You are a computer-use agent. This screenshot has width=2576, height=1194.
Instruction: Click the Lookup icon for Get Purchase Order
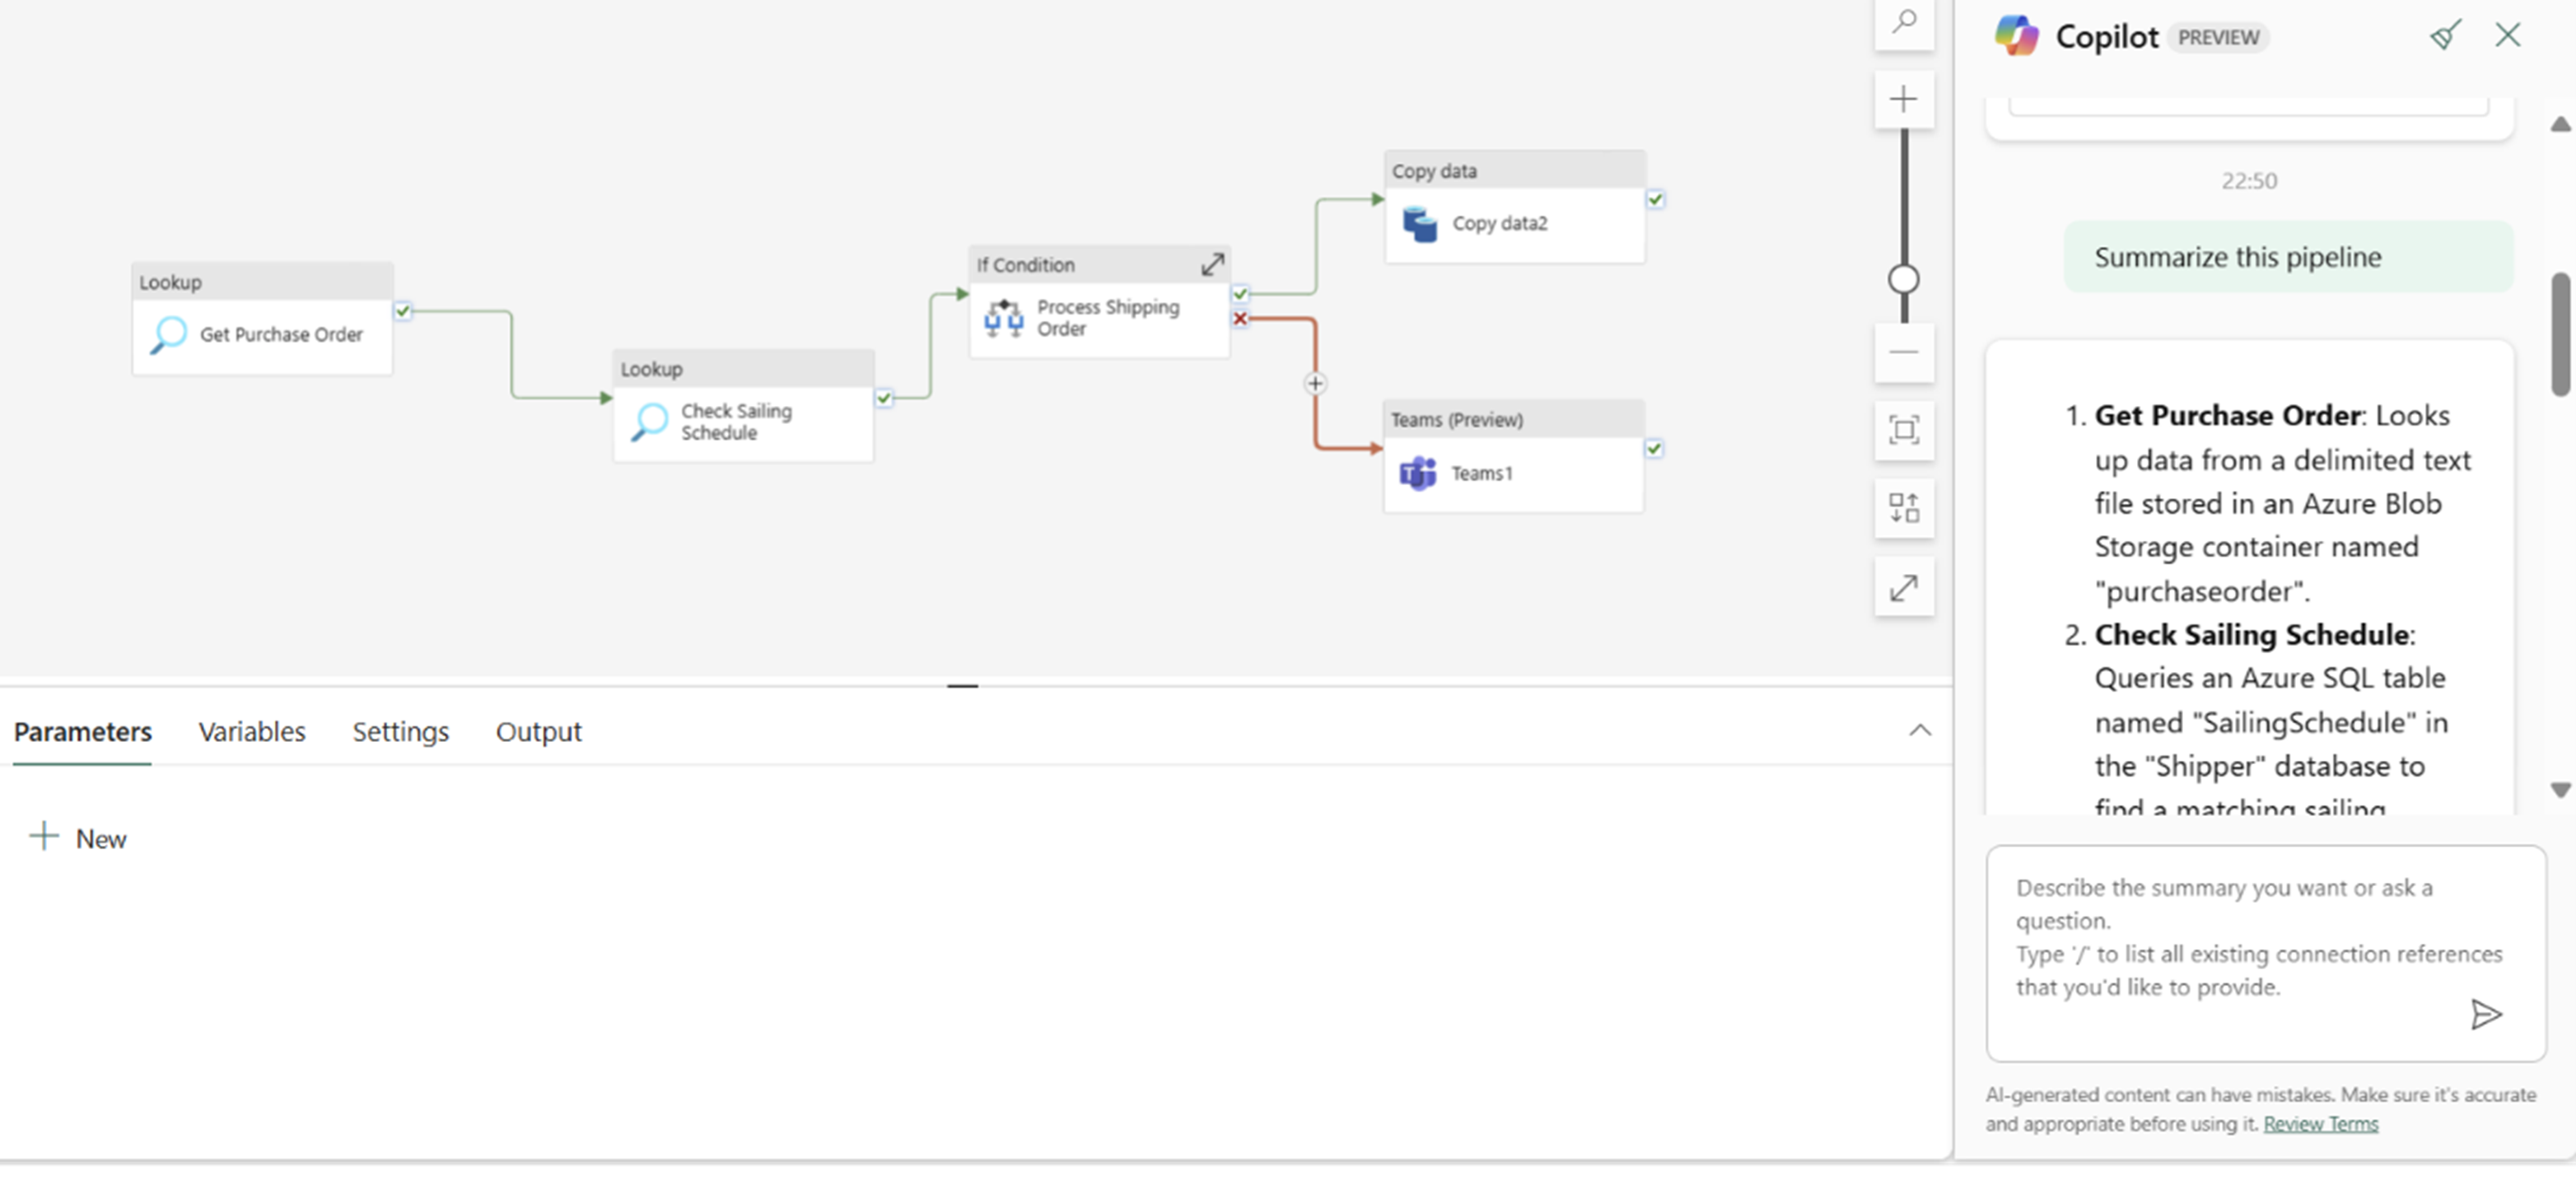coord(167,335)
